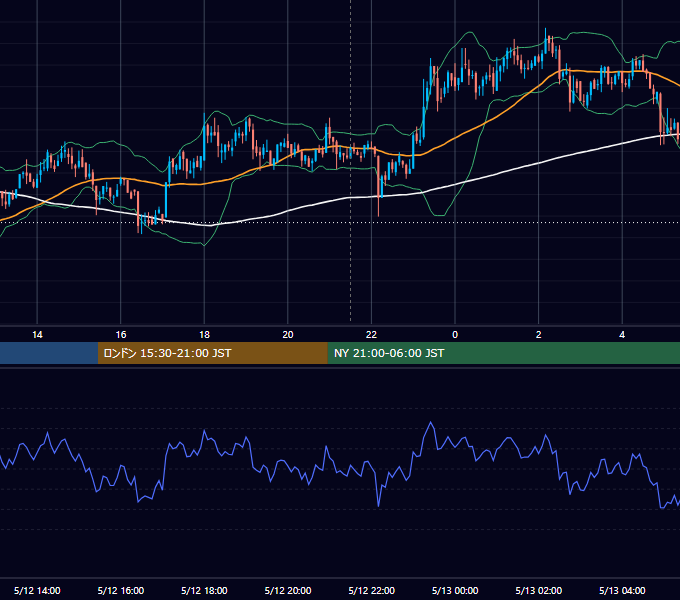Click the 5/12 18:00 label on the lower axis
Viewport: 680px width, 600px height.
pyautogui.click(x=204, y=590)
